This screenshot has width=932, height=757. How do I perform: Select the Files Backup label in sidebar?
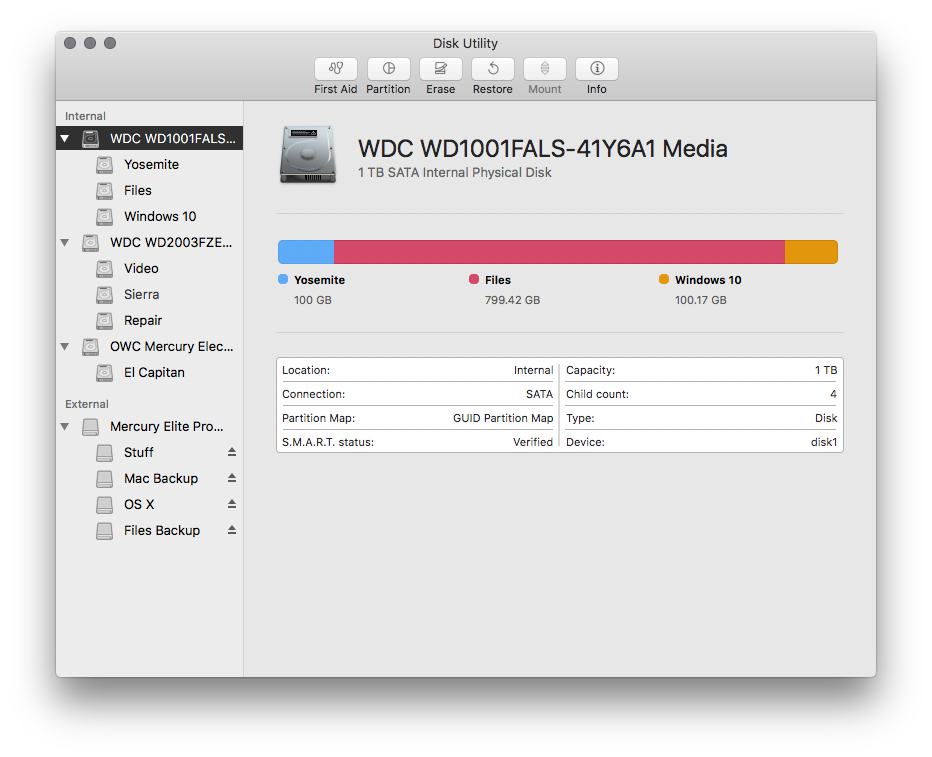[x=162, y=531]
